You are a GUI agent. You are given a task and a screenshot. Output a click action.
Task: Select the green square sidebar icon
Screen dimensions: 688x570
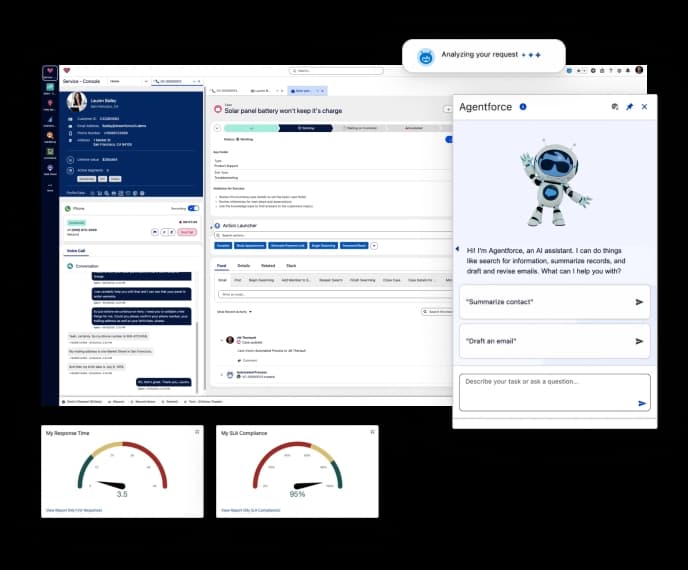(x=50, y=152)
